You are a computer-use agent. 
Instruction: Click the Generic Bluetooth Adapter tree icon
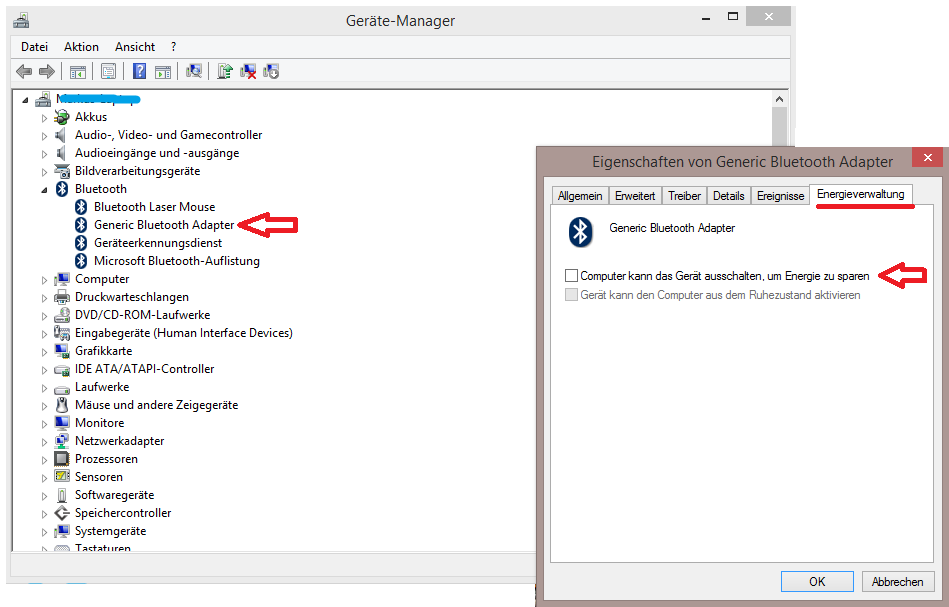click(81, 225)
